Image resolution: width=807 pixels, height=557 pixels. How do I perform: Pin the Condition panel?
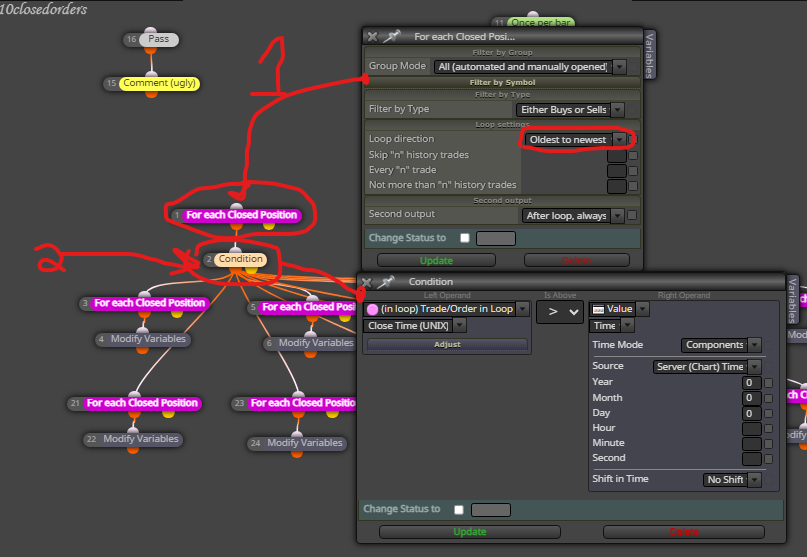pos(386,282)
